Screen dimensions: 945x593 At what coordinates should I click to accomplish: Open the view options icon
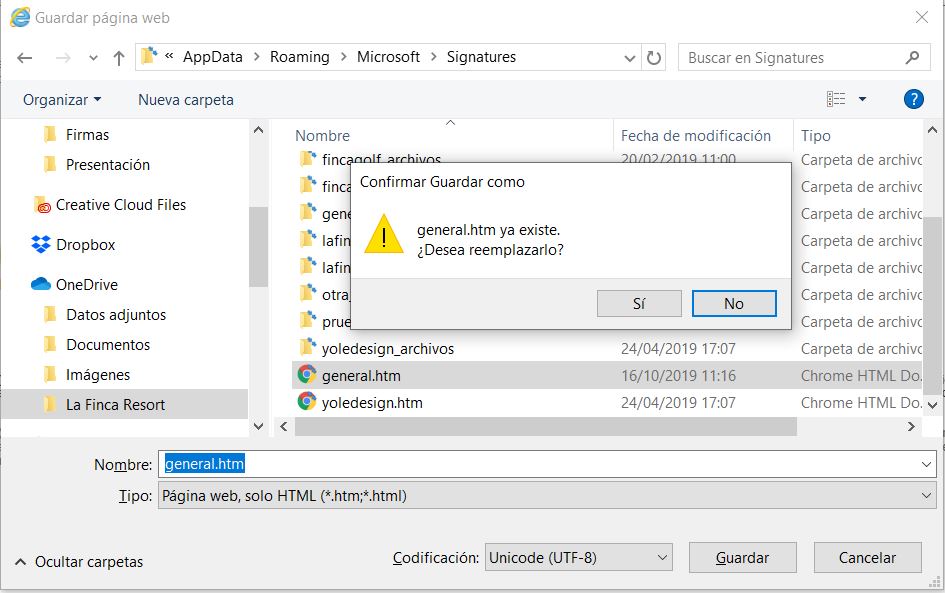[x=837, y=99]
